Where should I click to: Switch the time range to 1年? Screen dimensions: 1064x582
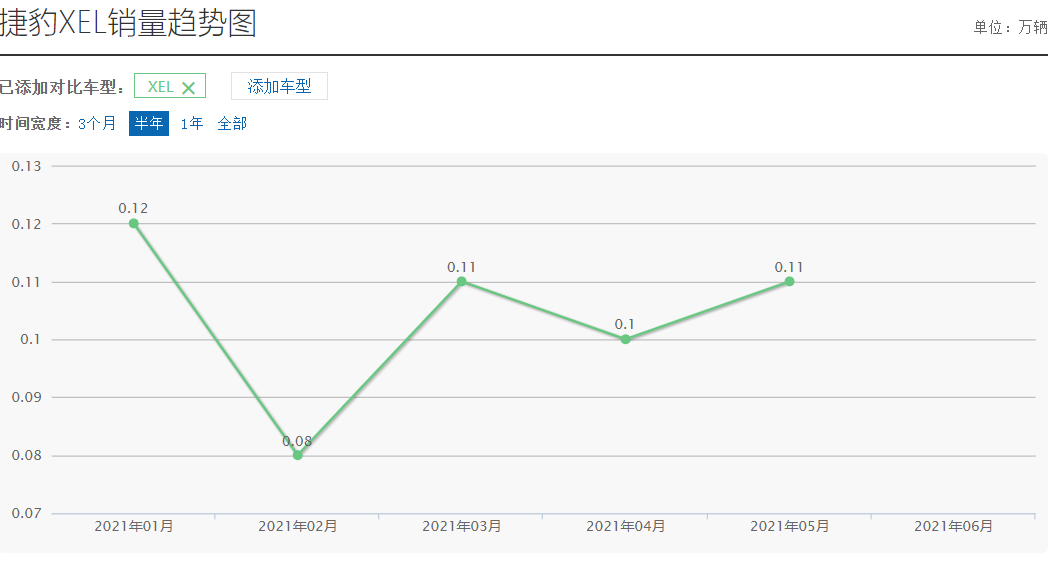tap(192, 123)
